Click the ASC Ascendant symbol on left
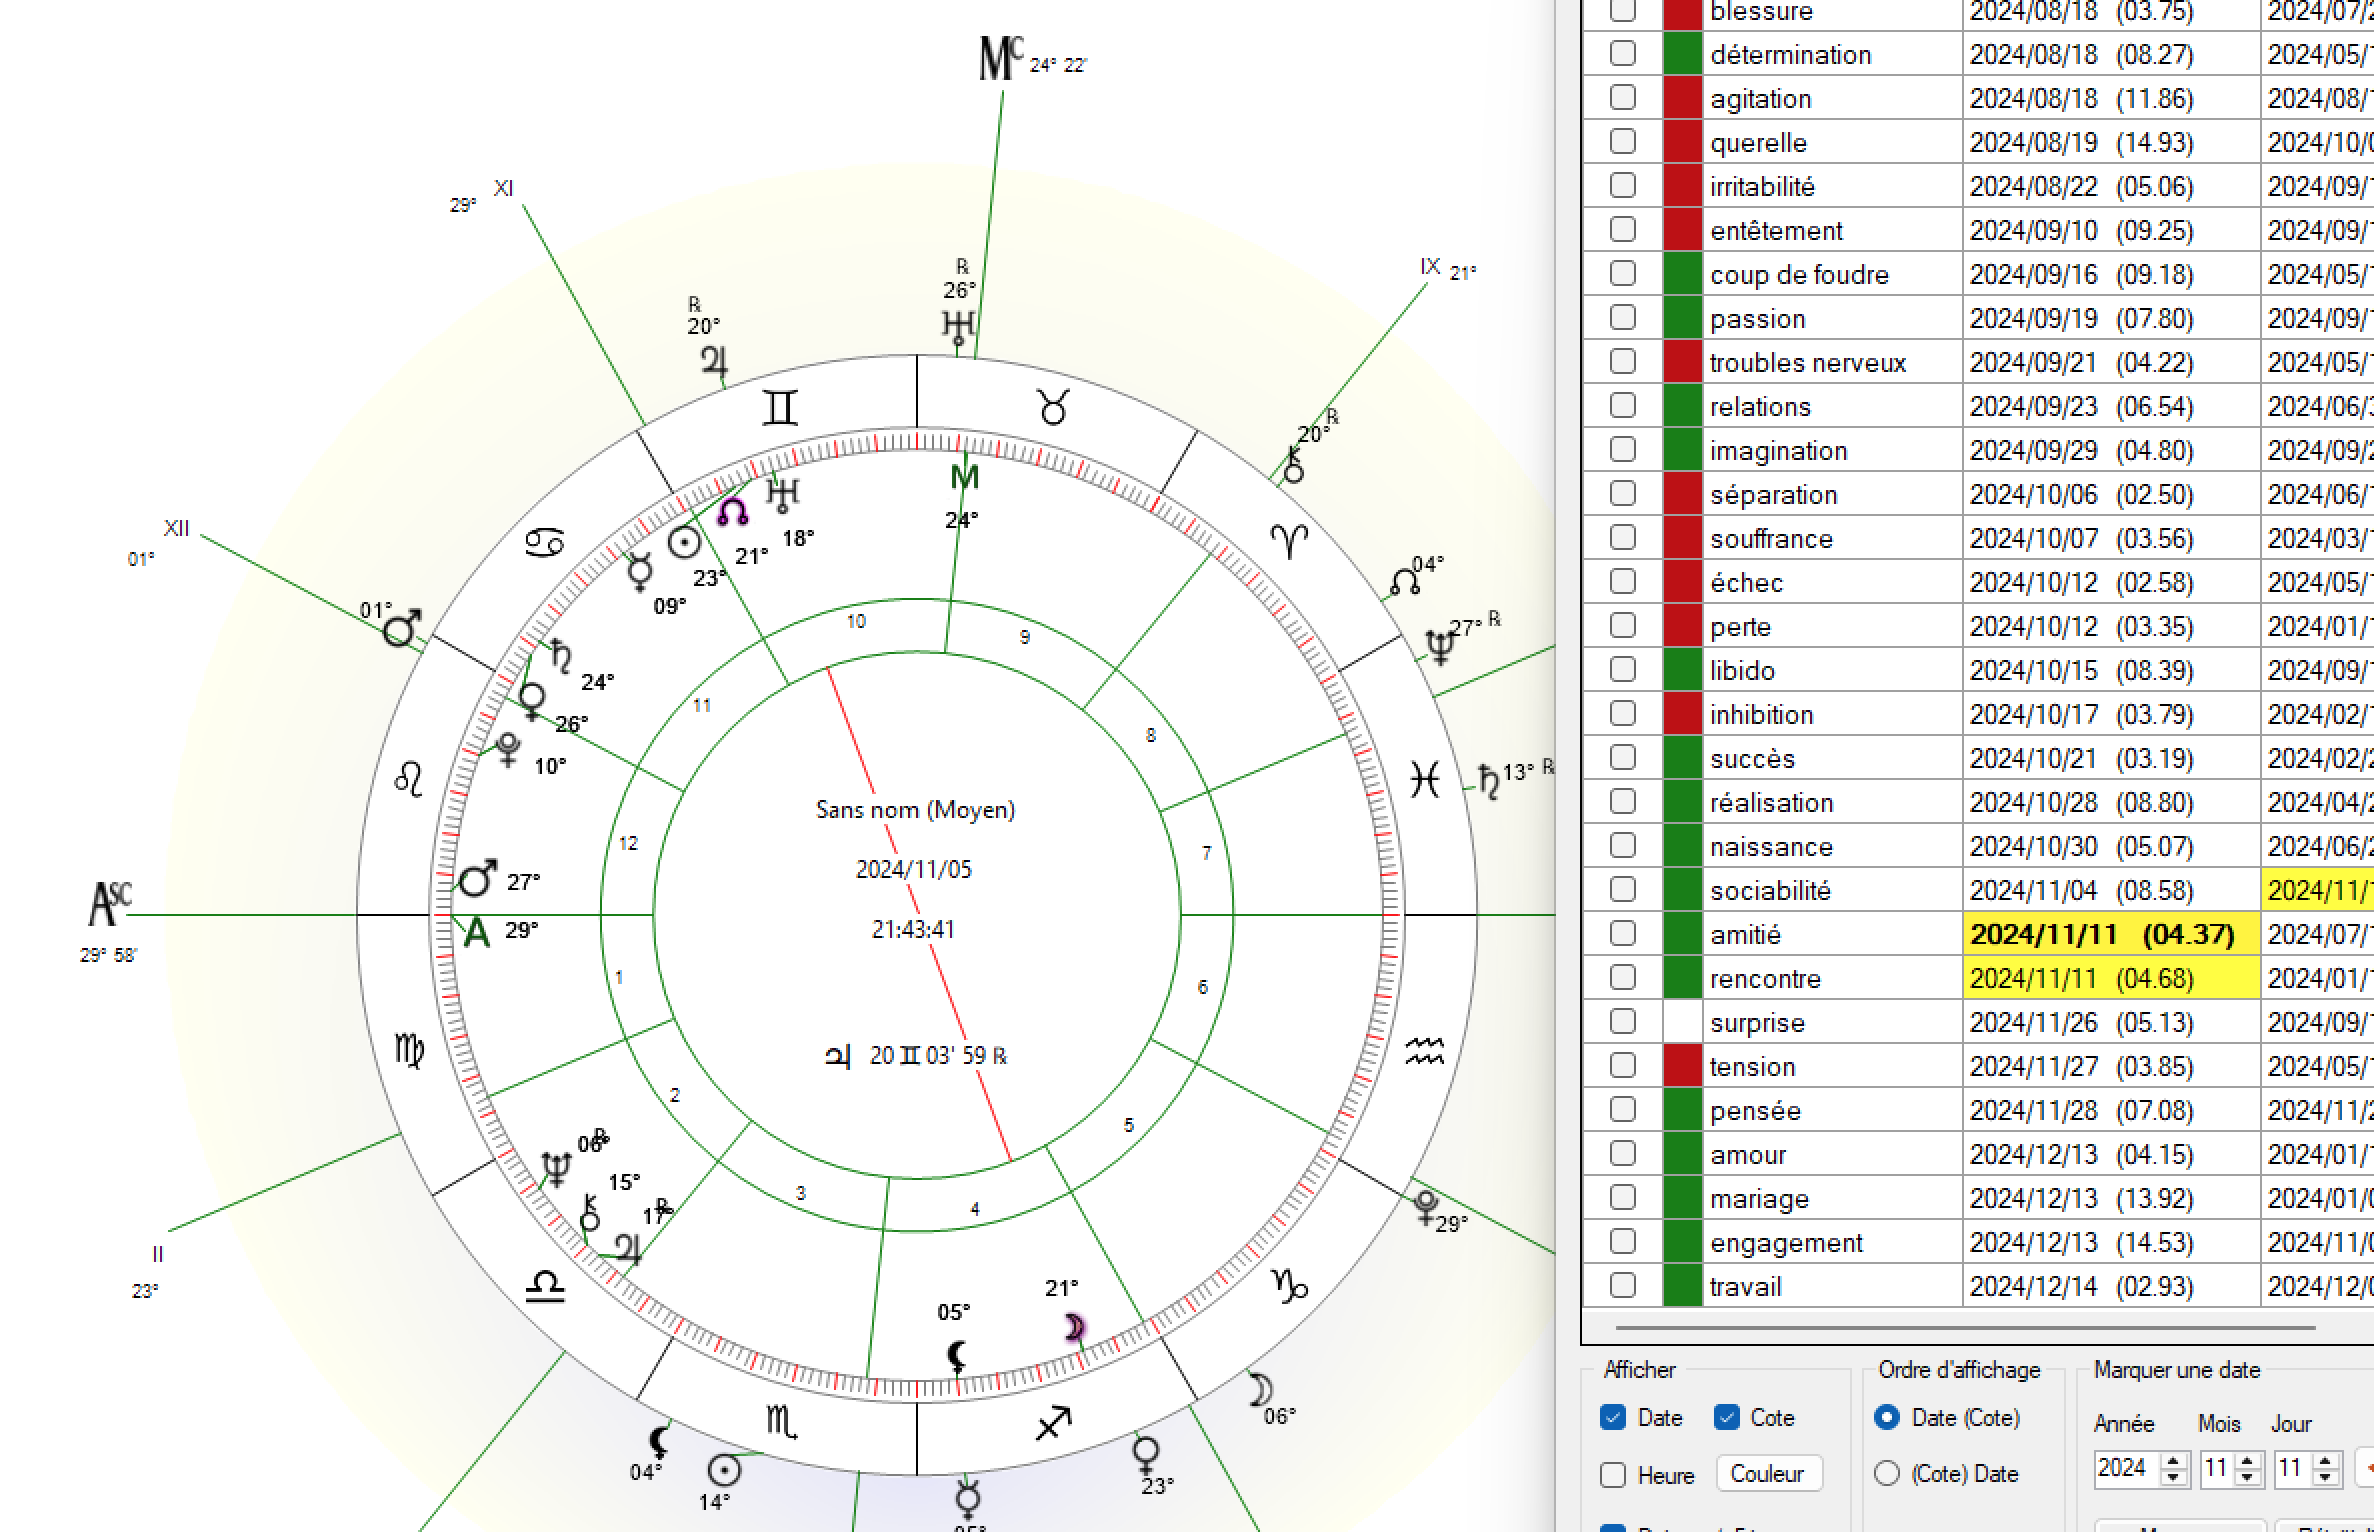This screenshot has width=2374, height=1532. pos(109,903)
